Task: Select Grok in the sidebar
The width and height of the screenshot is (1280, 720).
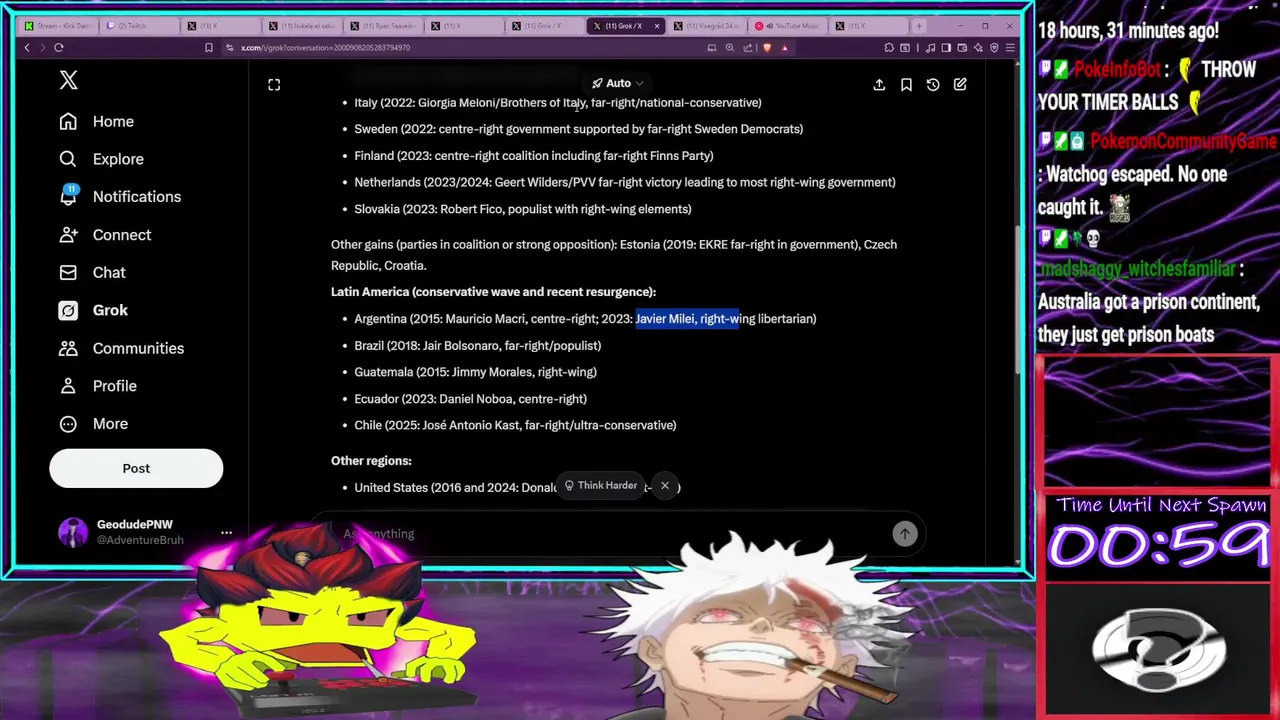Action: [x=93, y=310]
